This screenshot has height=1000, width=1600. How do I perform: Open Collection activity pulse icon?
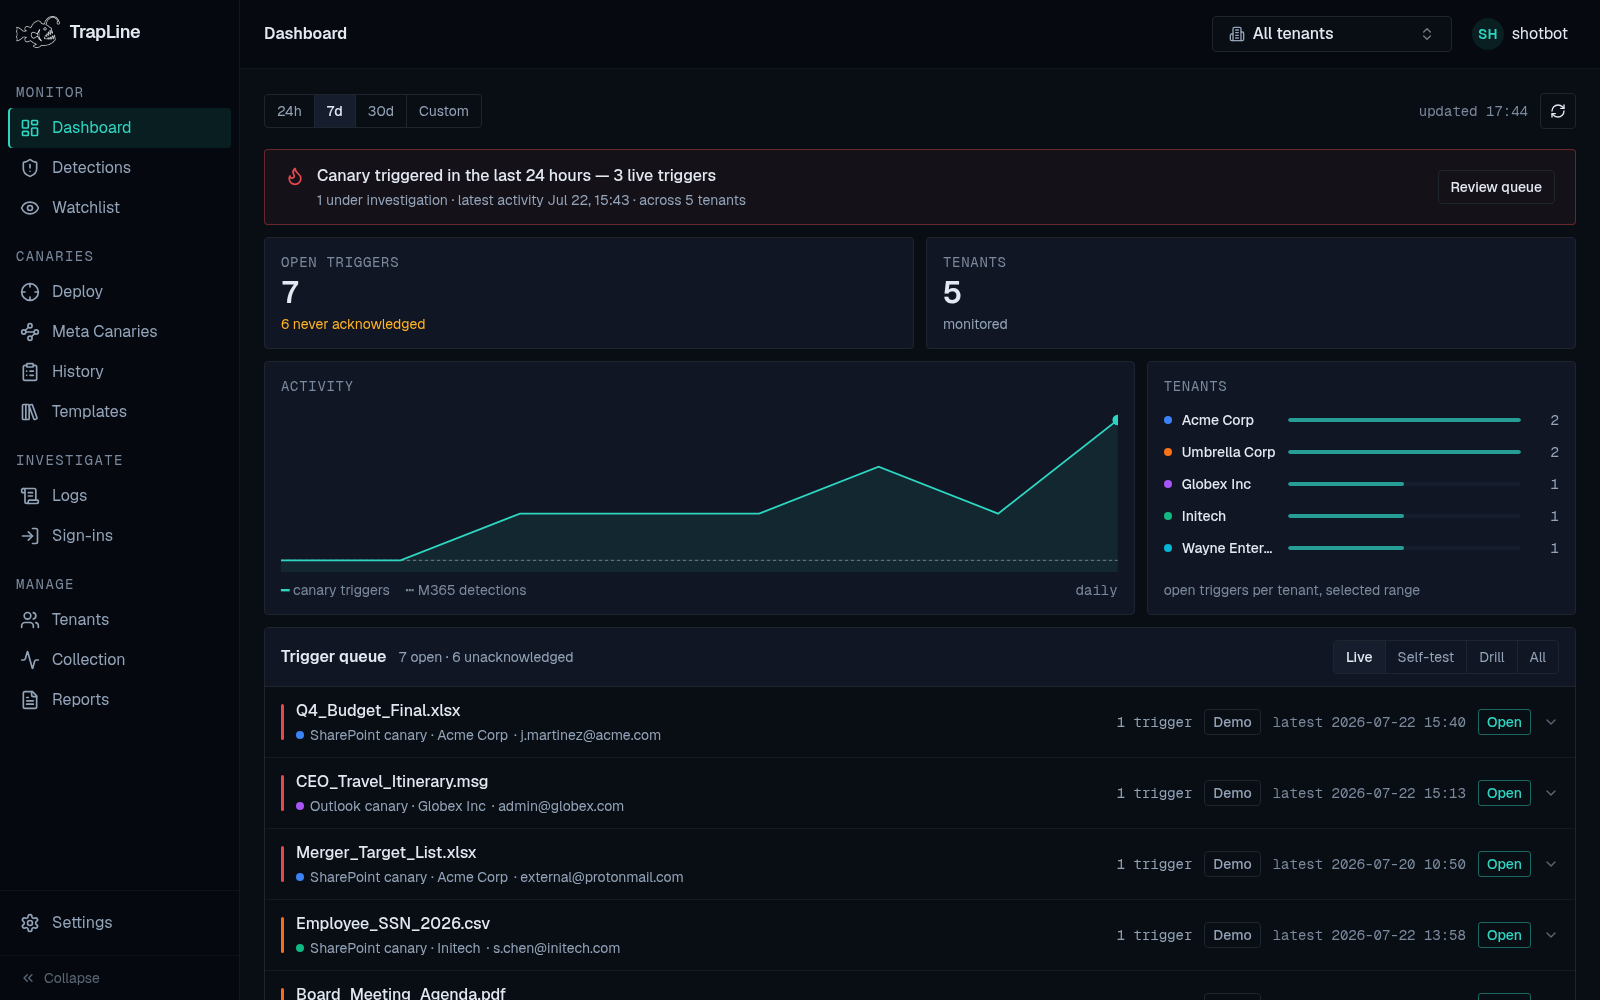[30, 660]
